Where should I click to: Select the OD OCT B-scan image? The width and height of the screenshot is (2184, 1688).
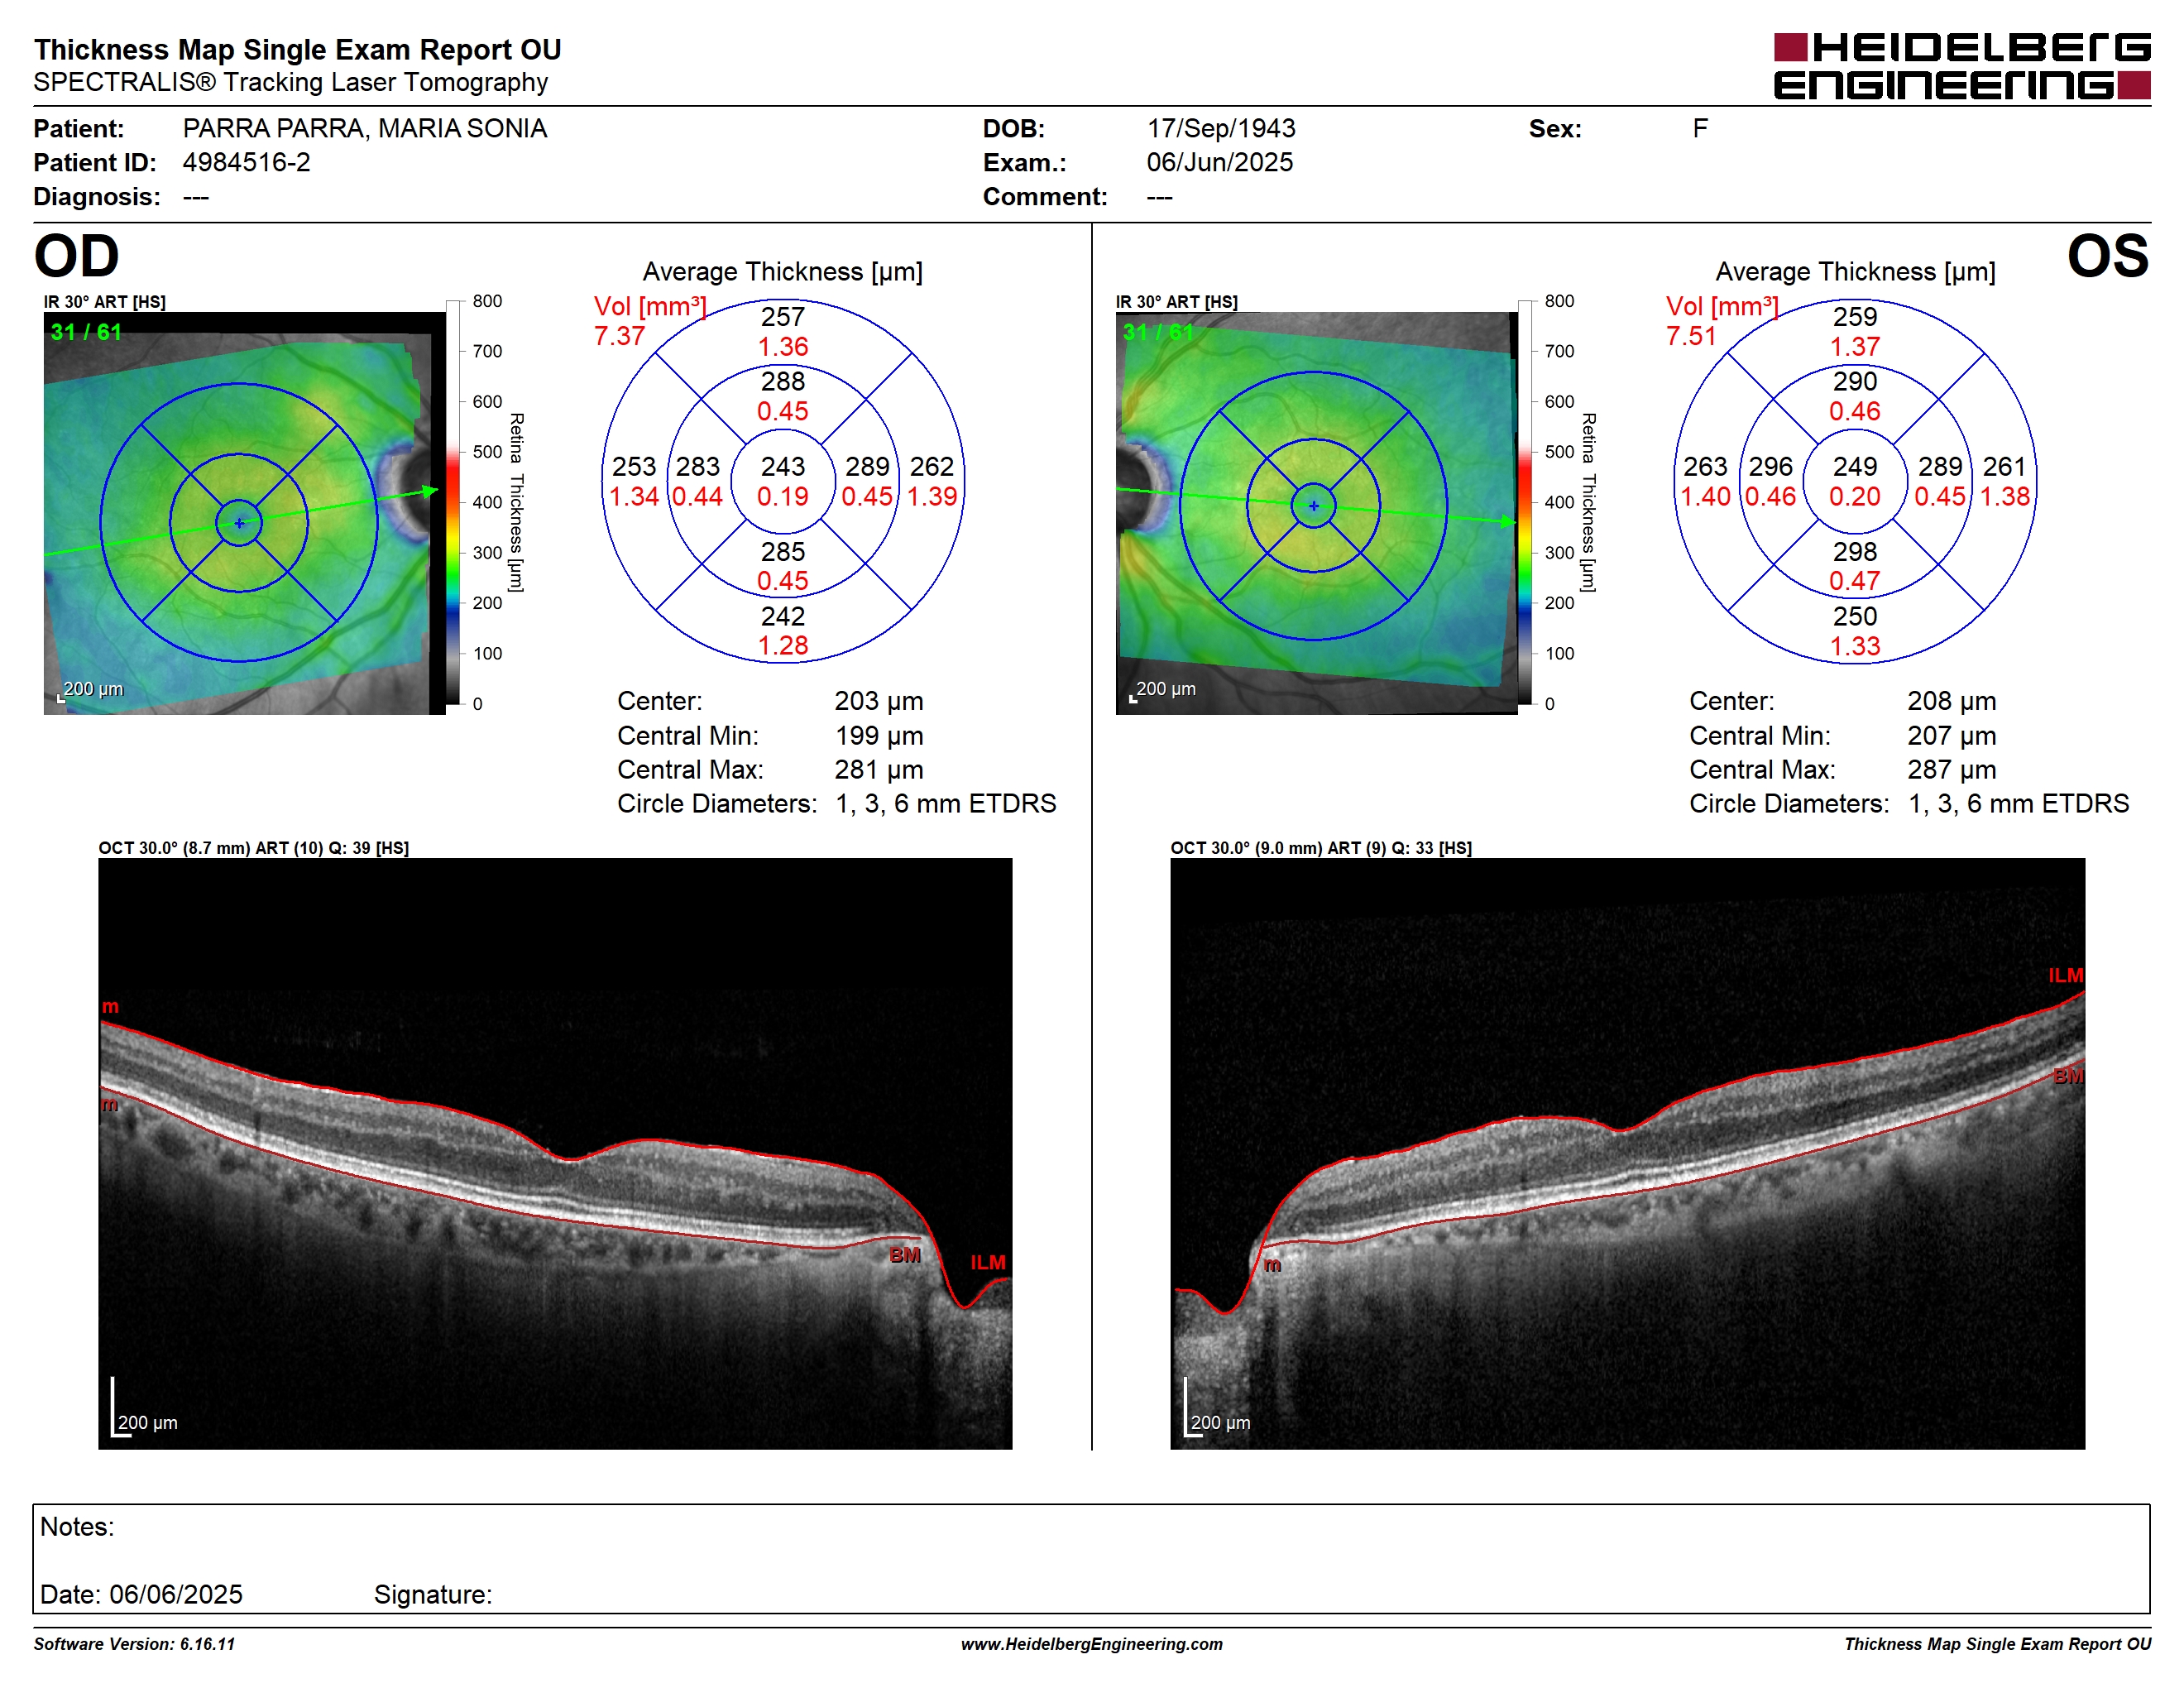click(555, 1153)
